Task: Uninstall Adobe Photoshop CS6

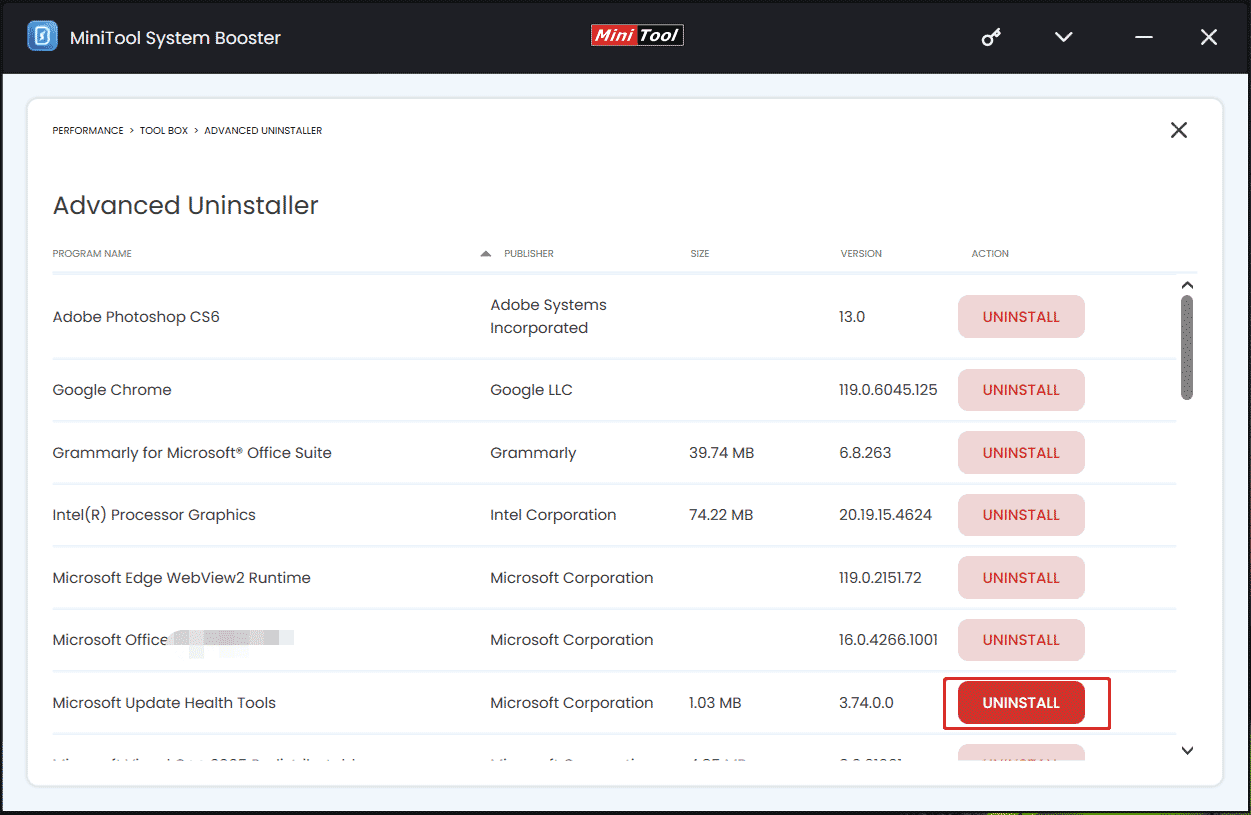Action: [x=1021, y=317]
